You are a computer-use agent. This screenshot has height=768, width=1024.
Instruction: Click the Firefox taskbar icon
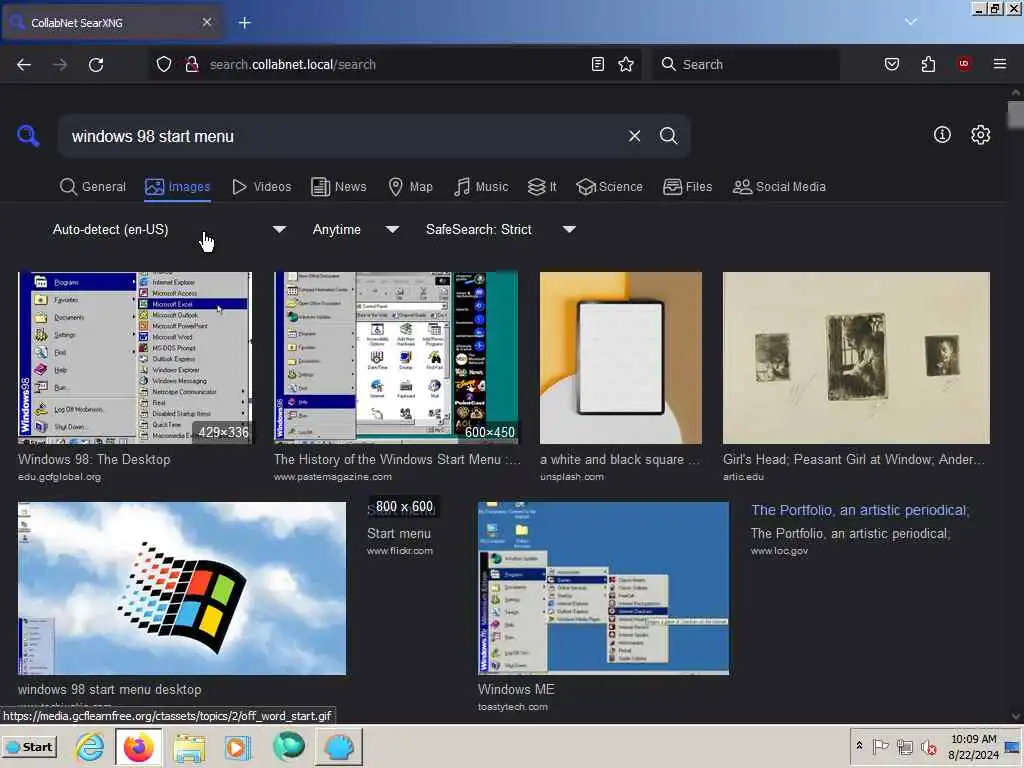[x=138, y=746]
